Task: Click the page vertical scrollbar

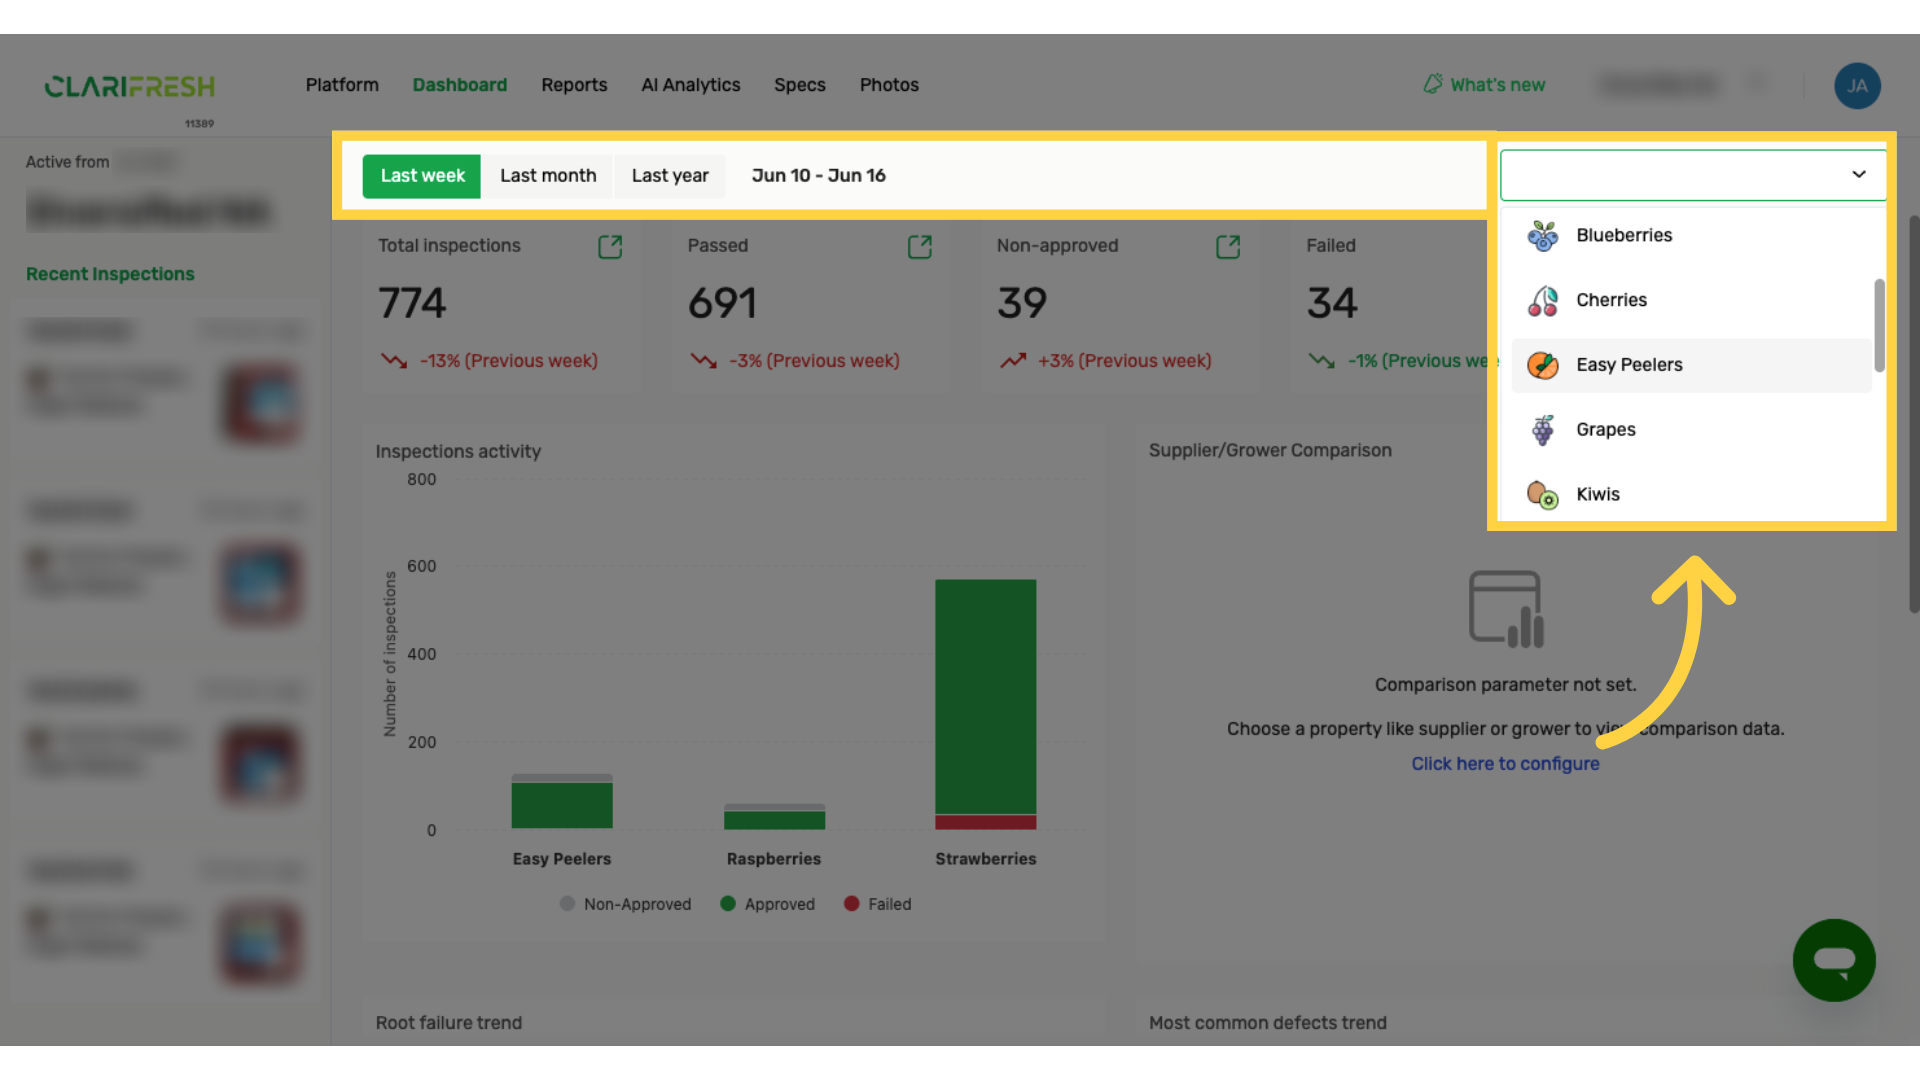Action: pos(1913,414)
